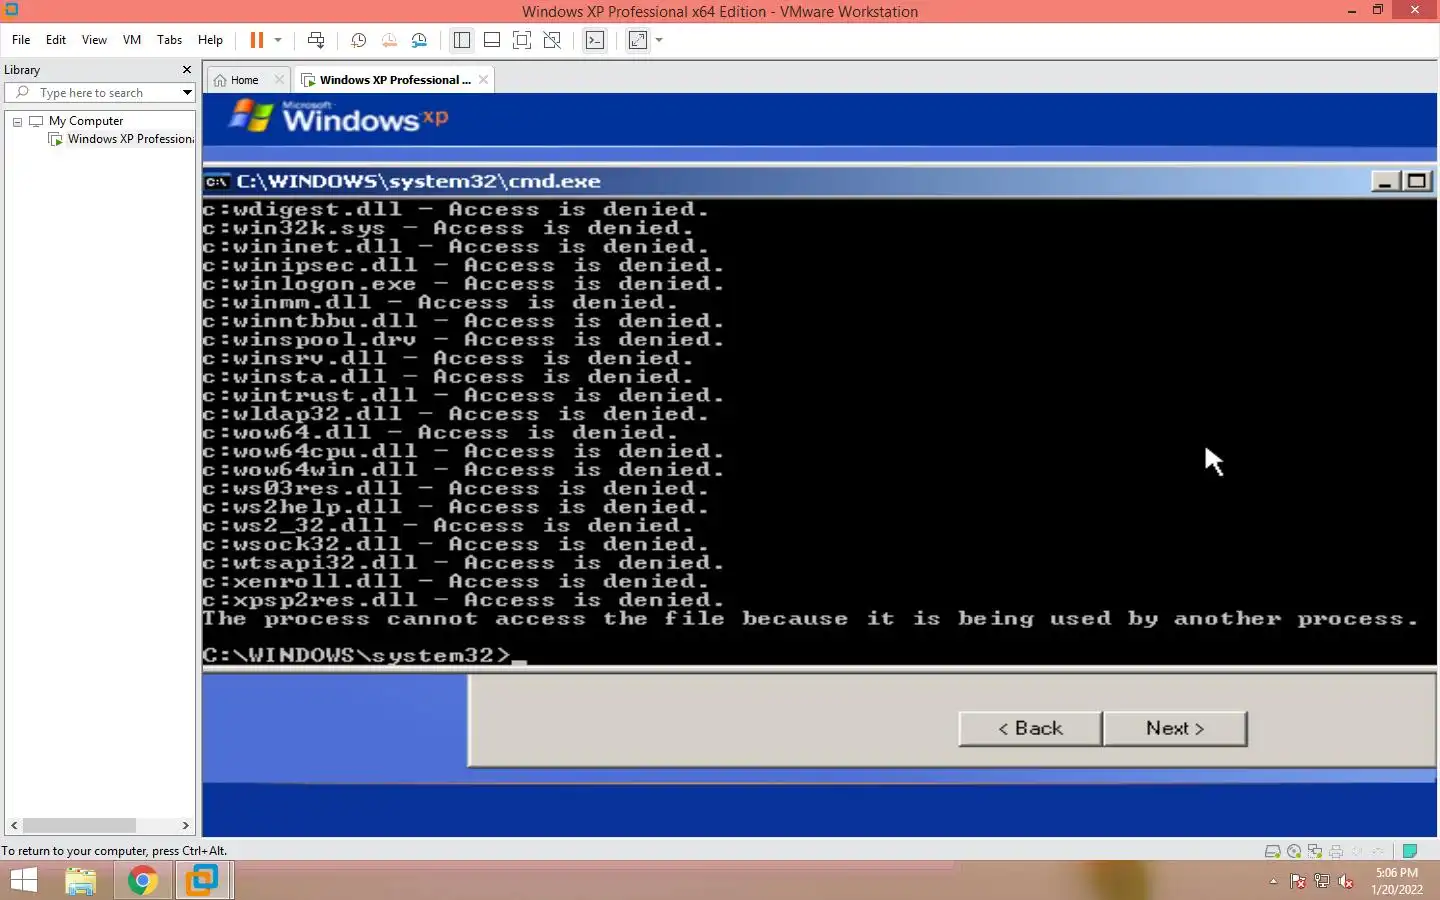Click the message log note icon
This screenshot has height=900, width=1440.
click(1410, 852)
